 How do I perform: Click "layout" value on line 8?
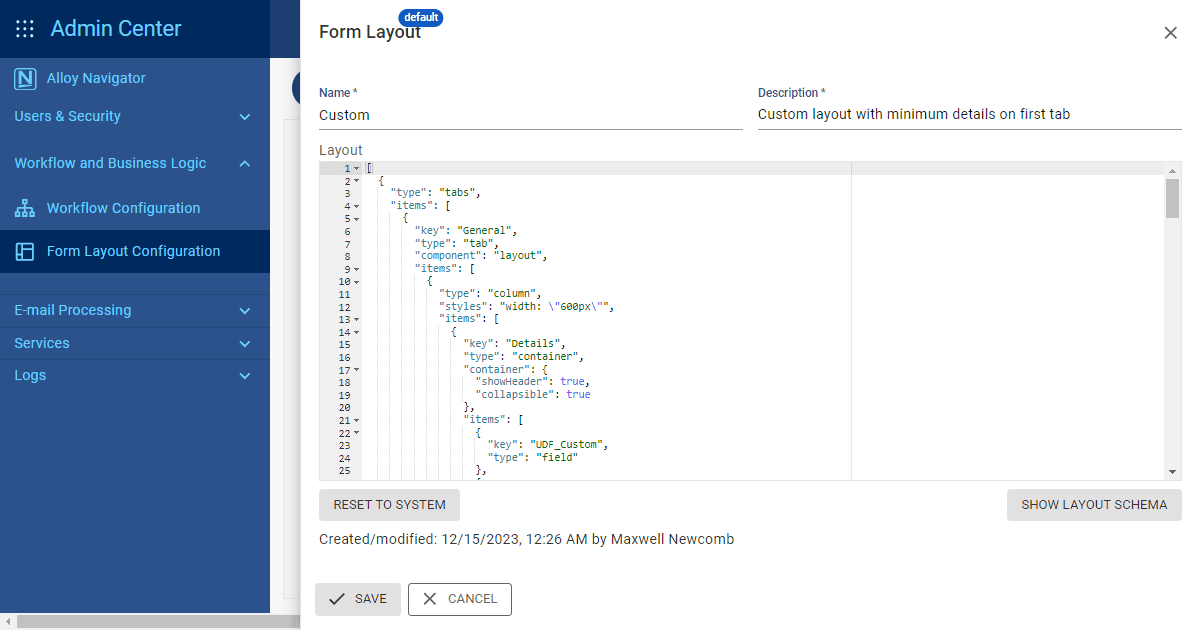point(520,256)
